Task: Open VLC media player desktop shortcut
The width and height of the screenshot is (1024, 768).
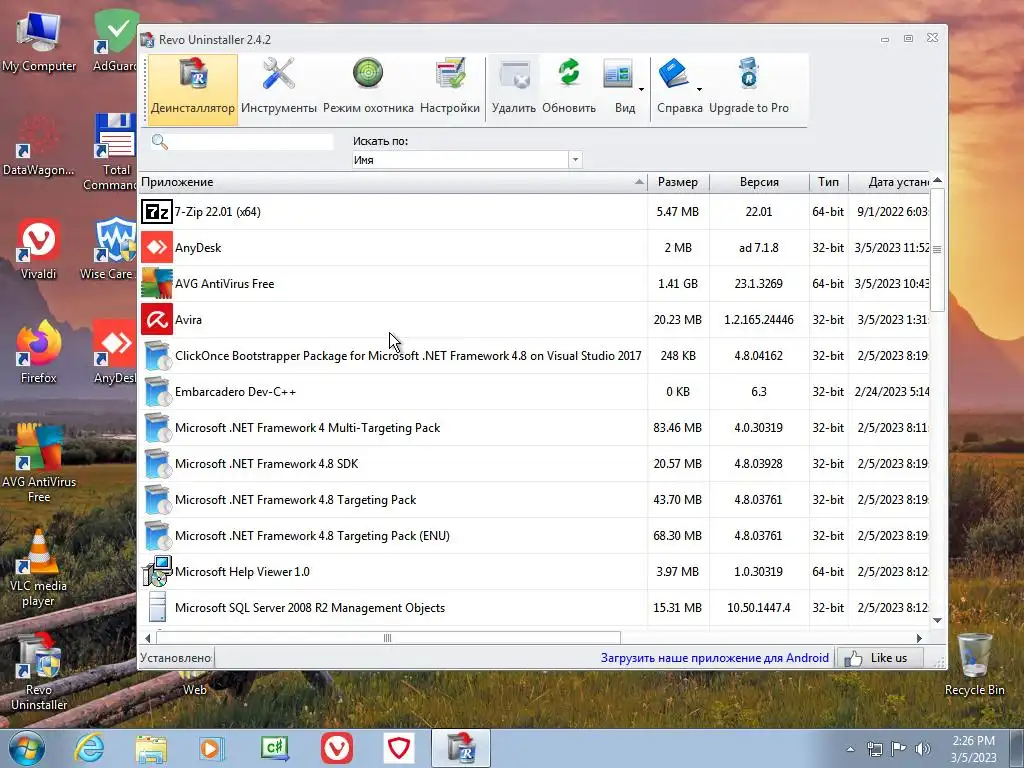Action: click(39, 568)
